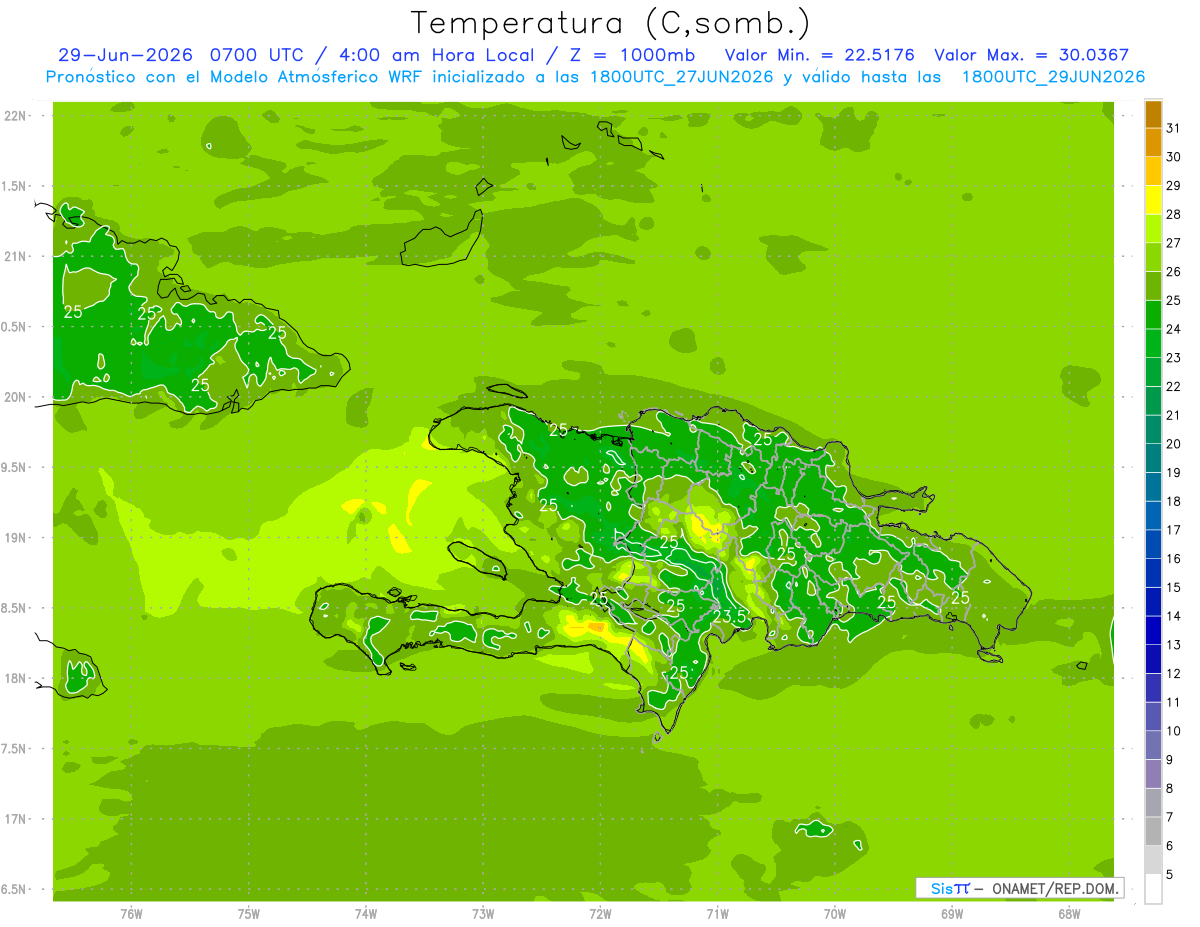Click the "69W" longitude axis label
Viewport: 1200px width, 927px height.
click(x=952, y=914)
